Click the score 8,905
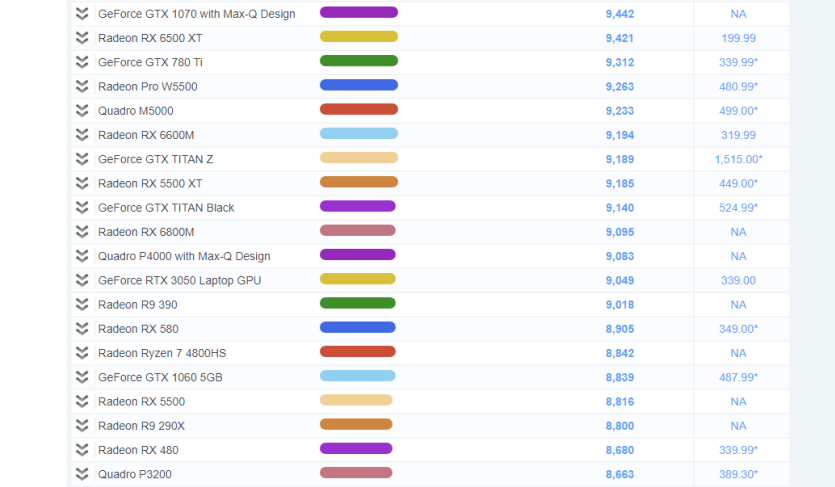Viewport: 835px width, 487px height. pyautogui.click(x=620, y=328)
